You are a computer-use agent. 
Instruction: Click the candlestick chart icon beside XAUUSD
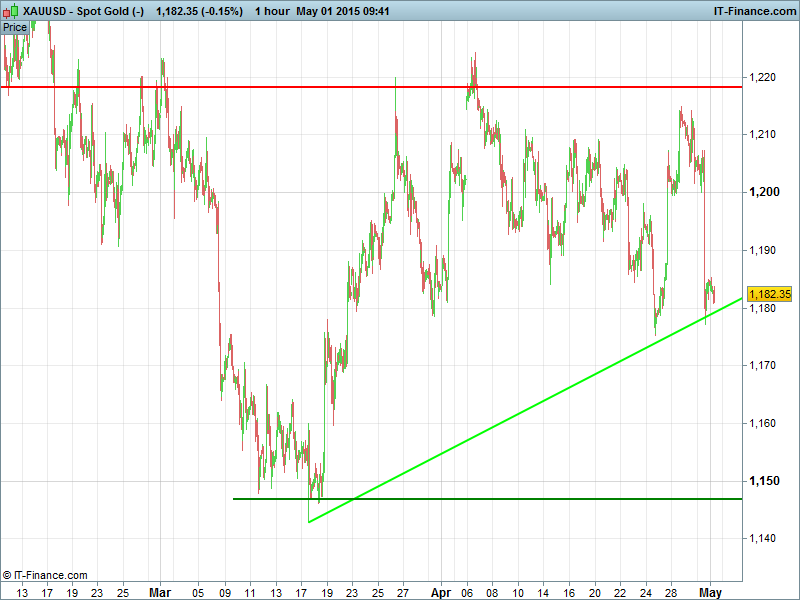(x=12, y=11)
